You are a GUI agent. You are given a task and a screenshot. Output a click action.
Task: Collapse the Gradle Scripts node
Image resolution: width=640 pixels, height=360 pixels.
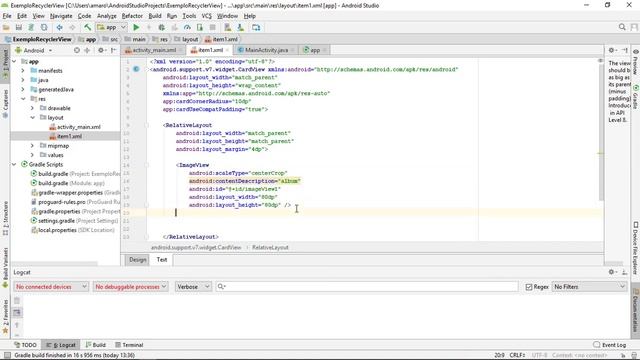[x=14, y=164]
